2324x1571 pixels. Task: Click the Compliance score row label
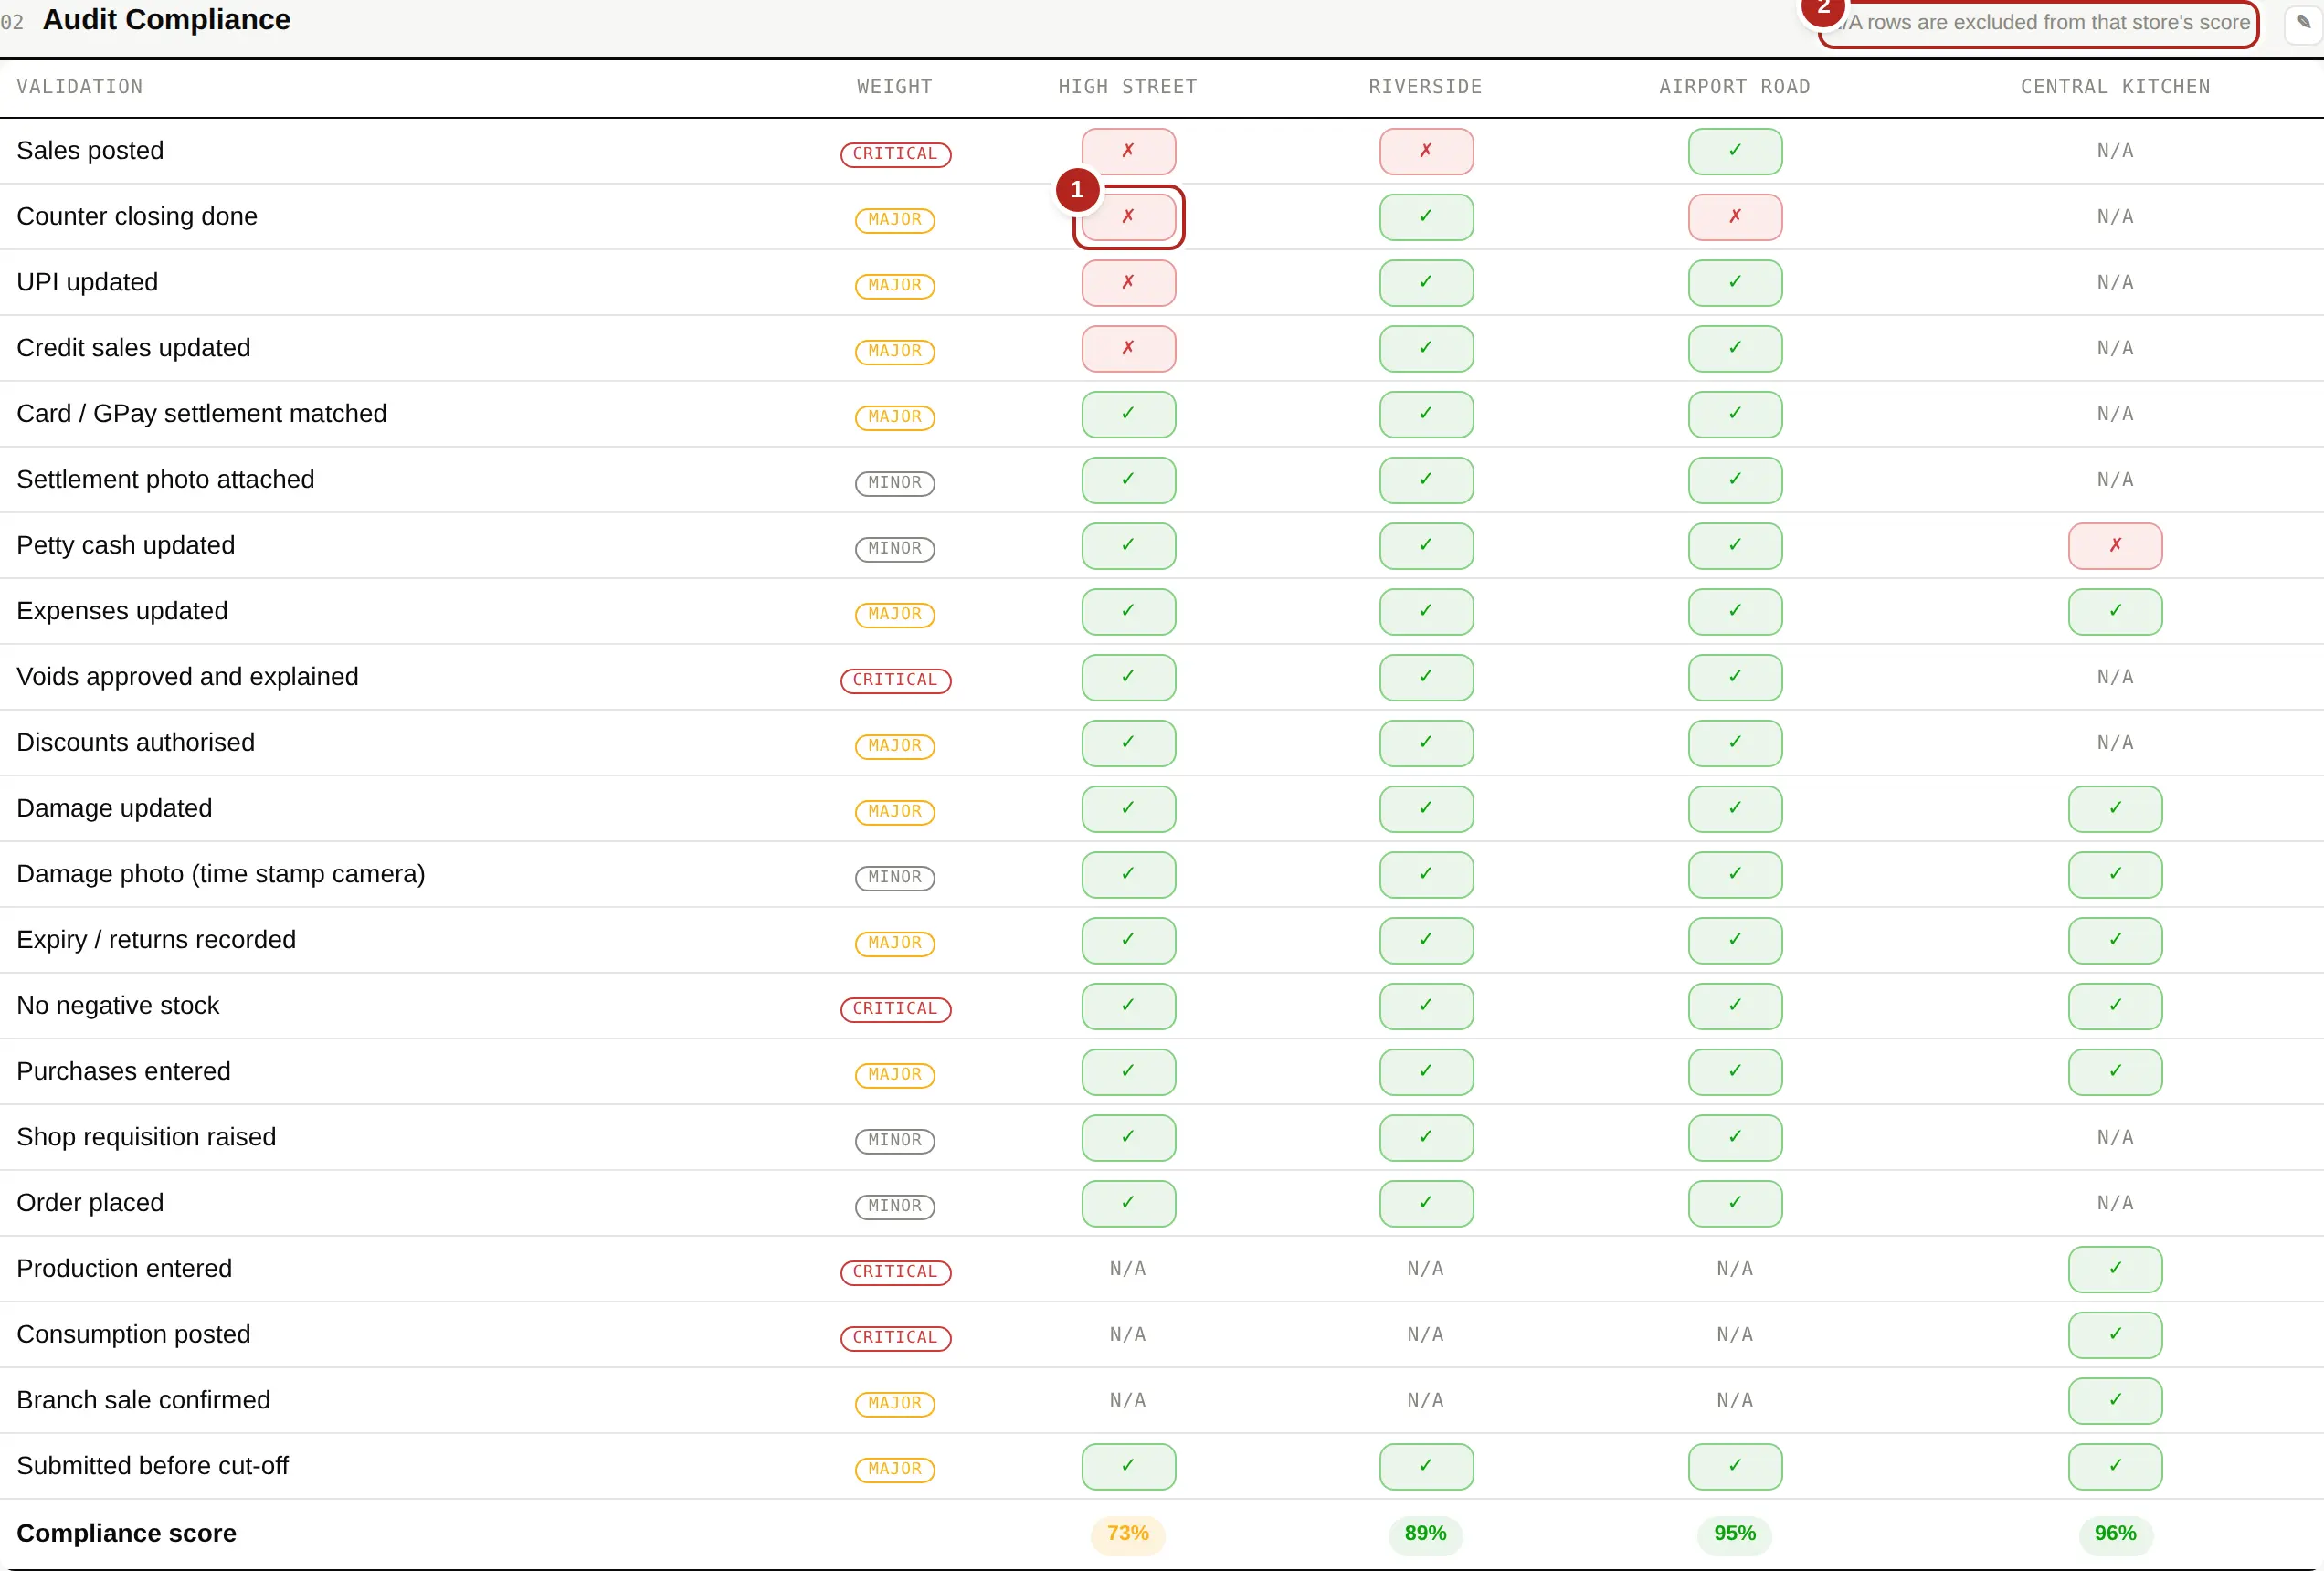click(x=126, y=1534)
